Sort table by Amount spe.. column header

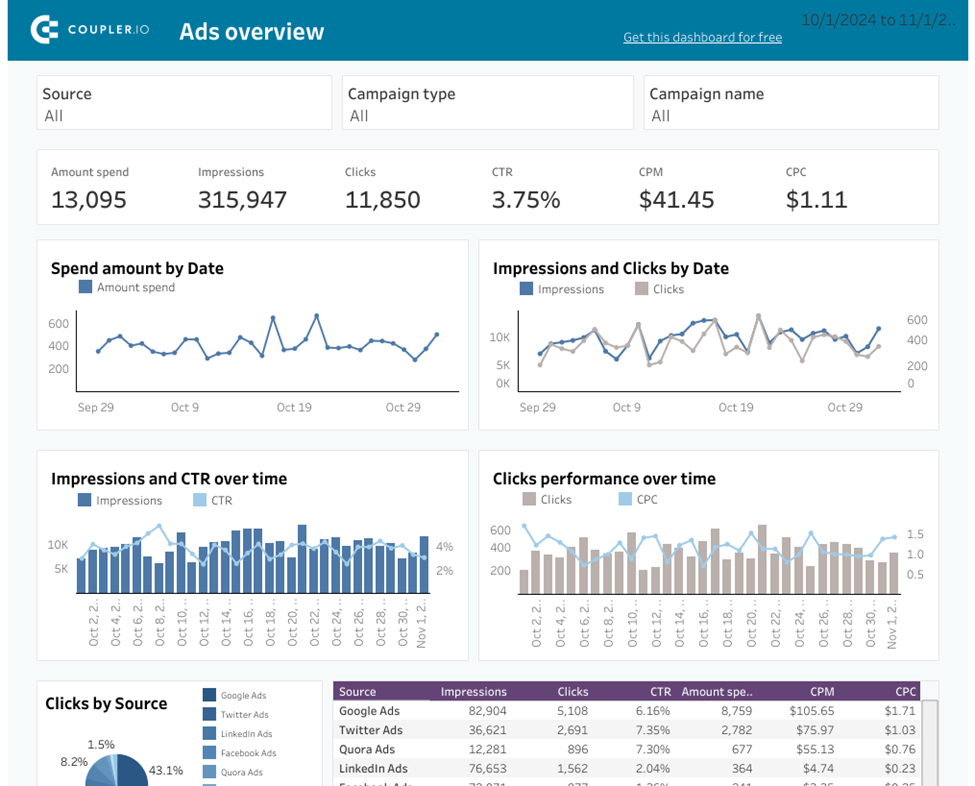(x=717, y=691)
